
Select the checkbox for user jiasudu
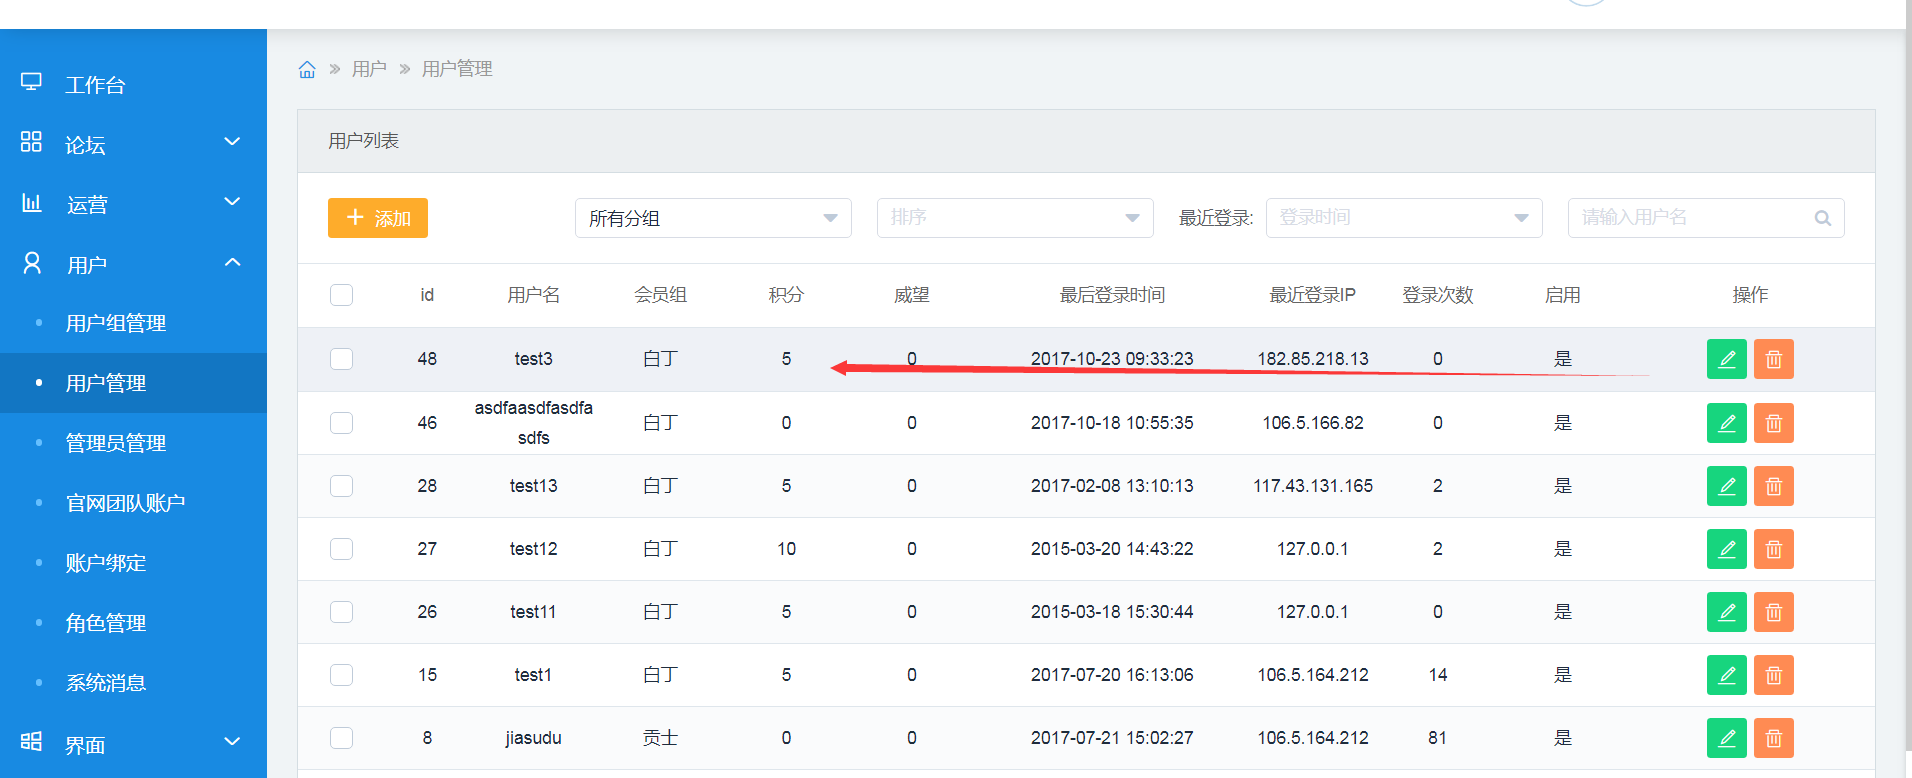(342, 738)
